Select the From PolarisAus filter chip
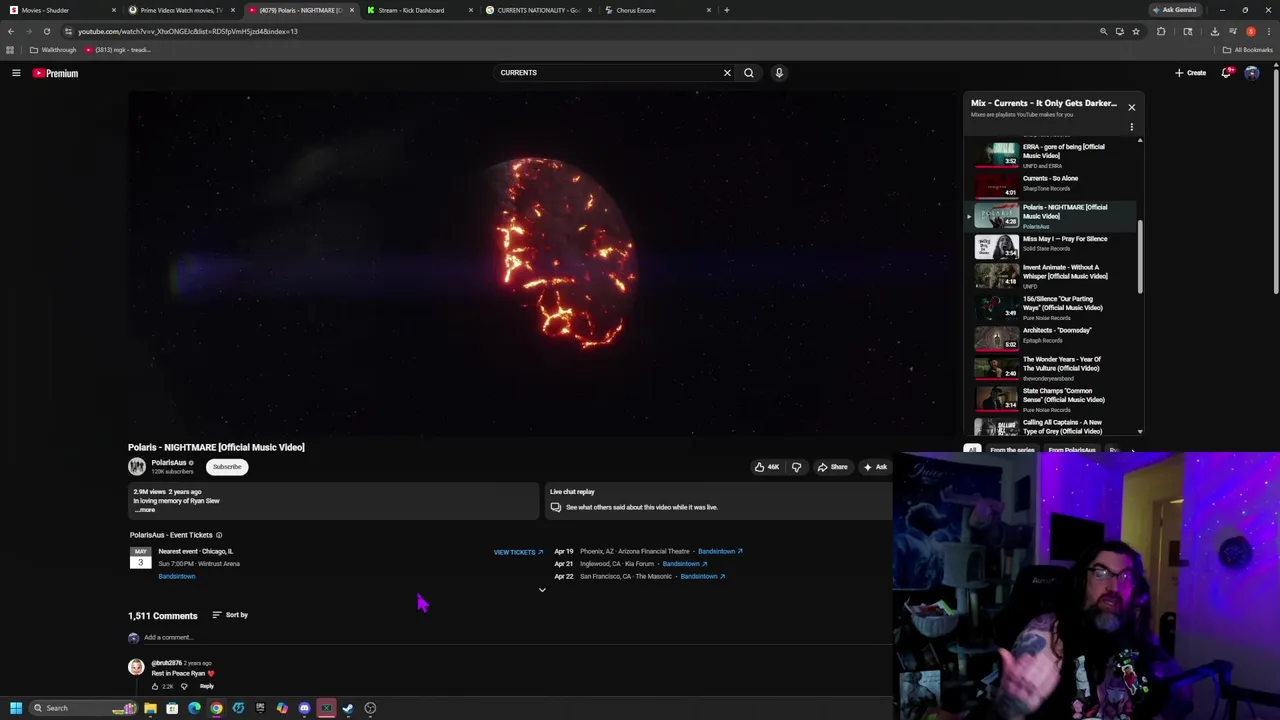The height and width of the screenshot is (720, 1280). coord(1072,451)
